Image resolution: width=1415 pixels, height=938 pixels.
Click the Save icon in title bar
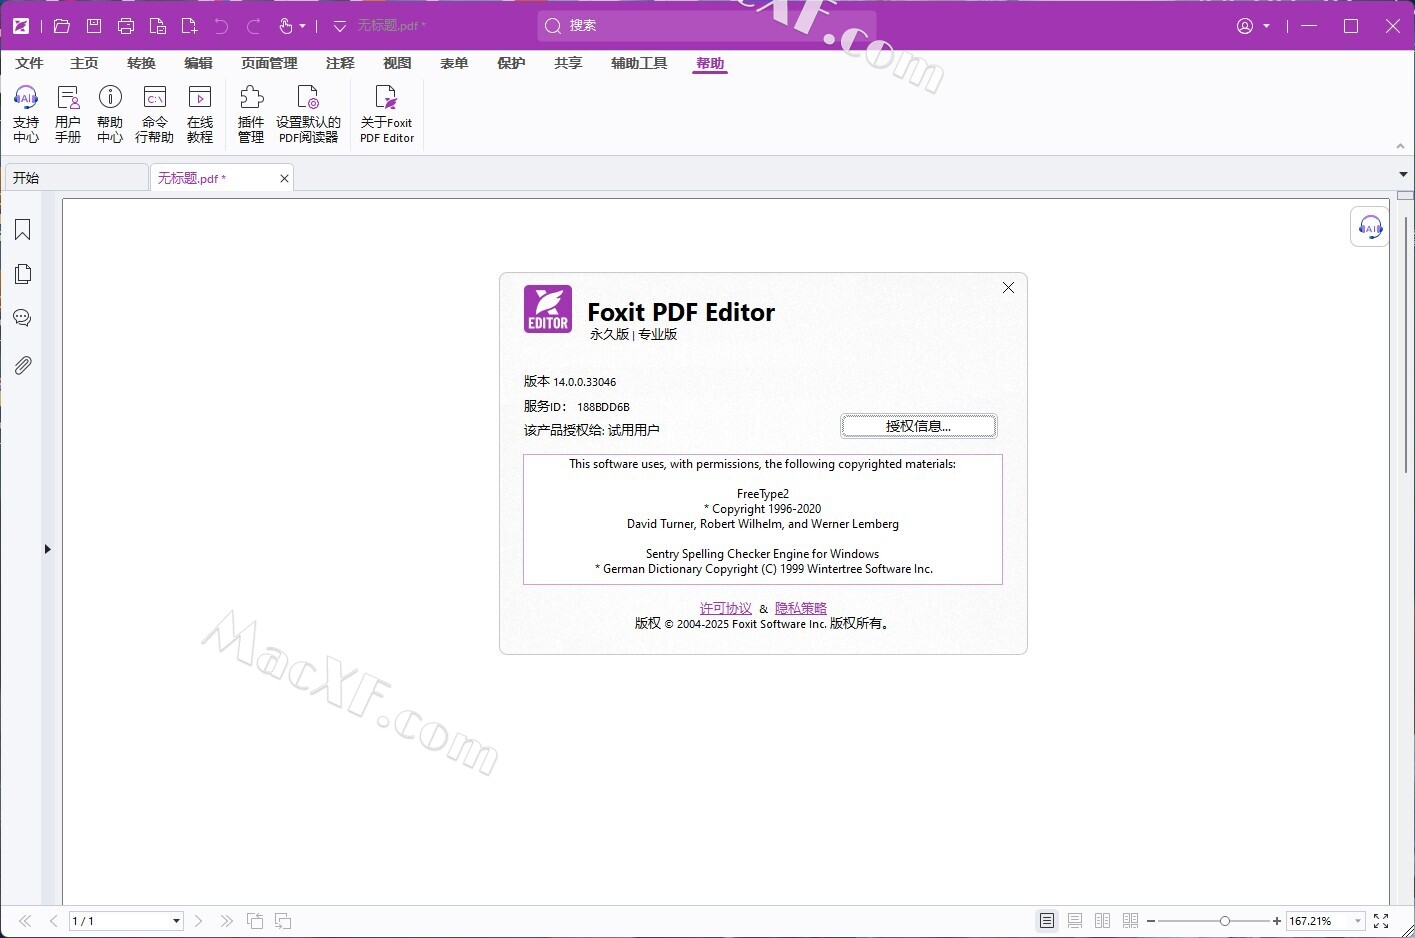94,26
